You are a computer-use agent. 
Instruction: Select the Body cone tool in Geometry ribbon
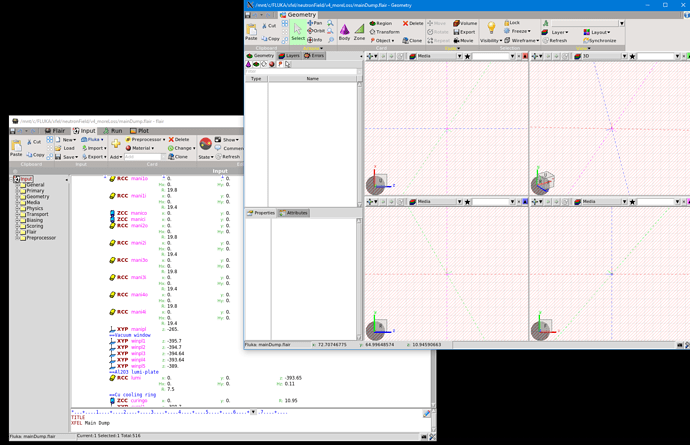344,32
